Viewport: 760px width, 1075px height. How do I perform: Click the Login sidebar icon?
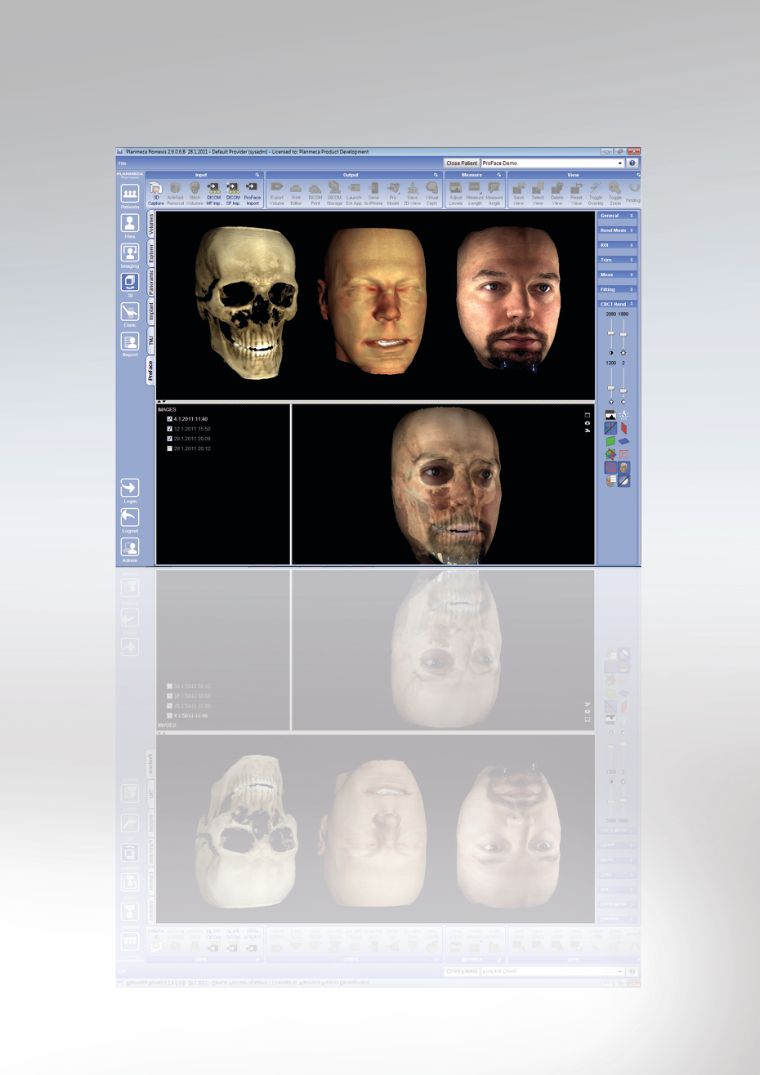point(130,488)
